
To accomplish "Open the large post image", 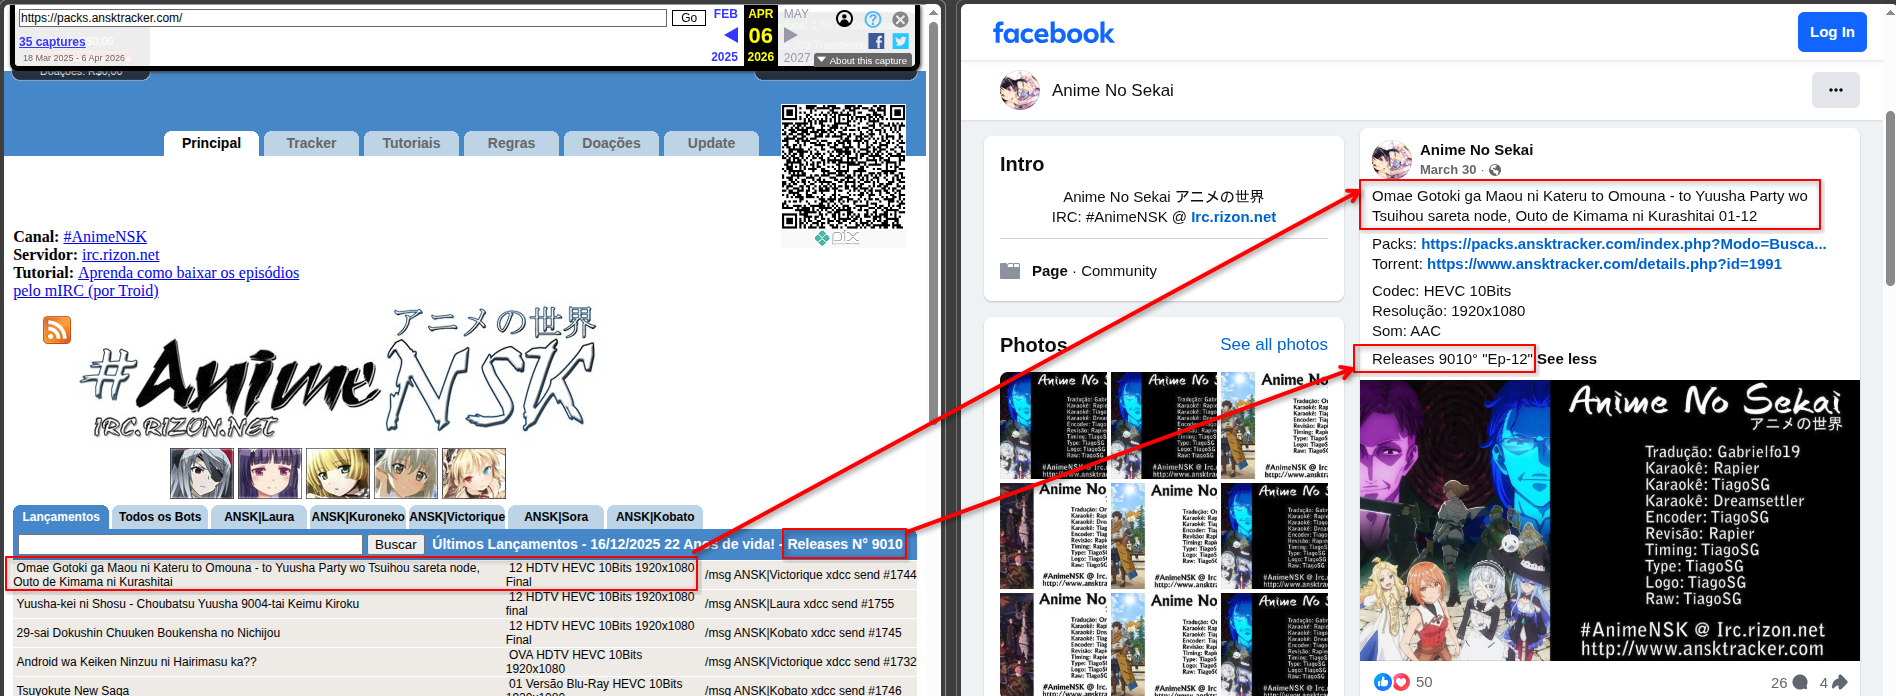I will 1610,520.
